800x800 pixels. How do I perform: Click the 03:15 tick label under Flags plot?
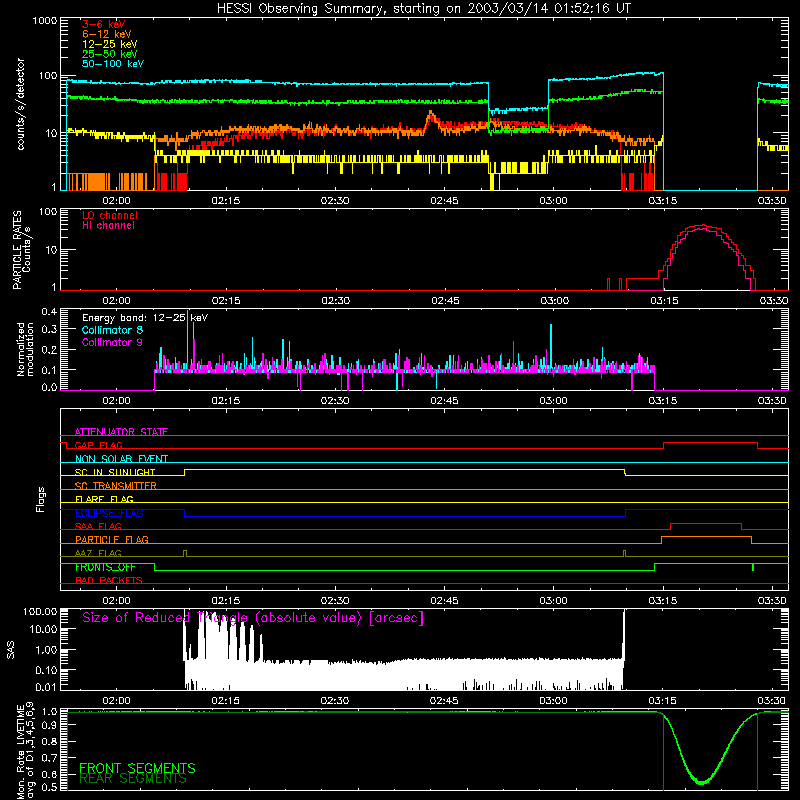(x=663, y=601)
